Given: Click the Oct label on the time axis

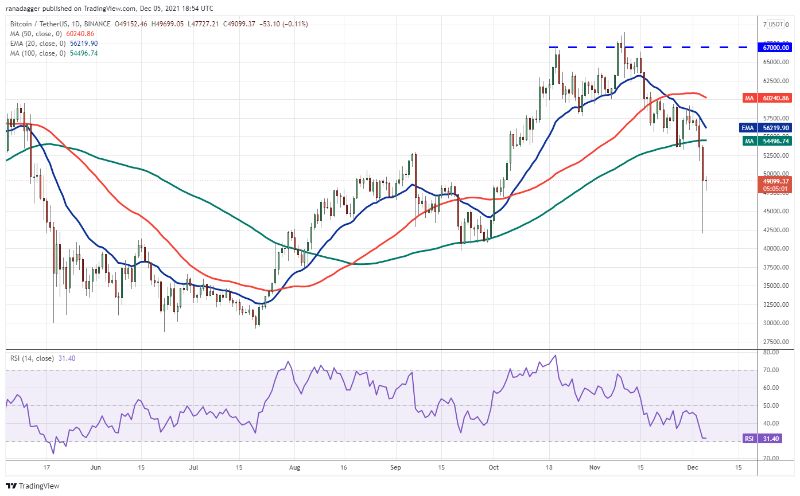Looking at the screenshot, I should [x=492, y=466].
